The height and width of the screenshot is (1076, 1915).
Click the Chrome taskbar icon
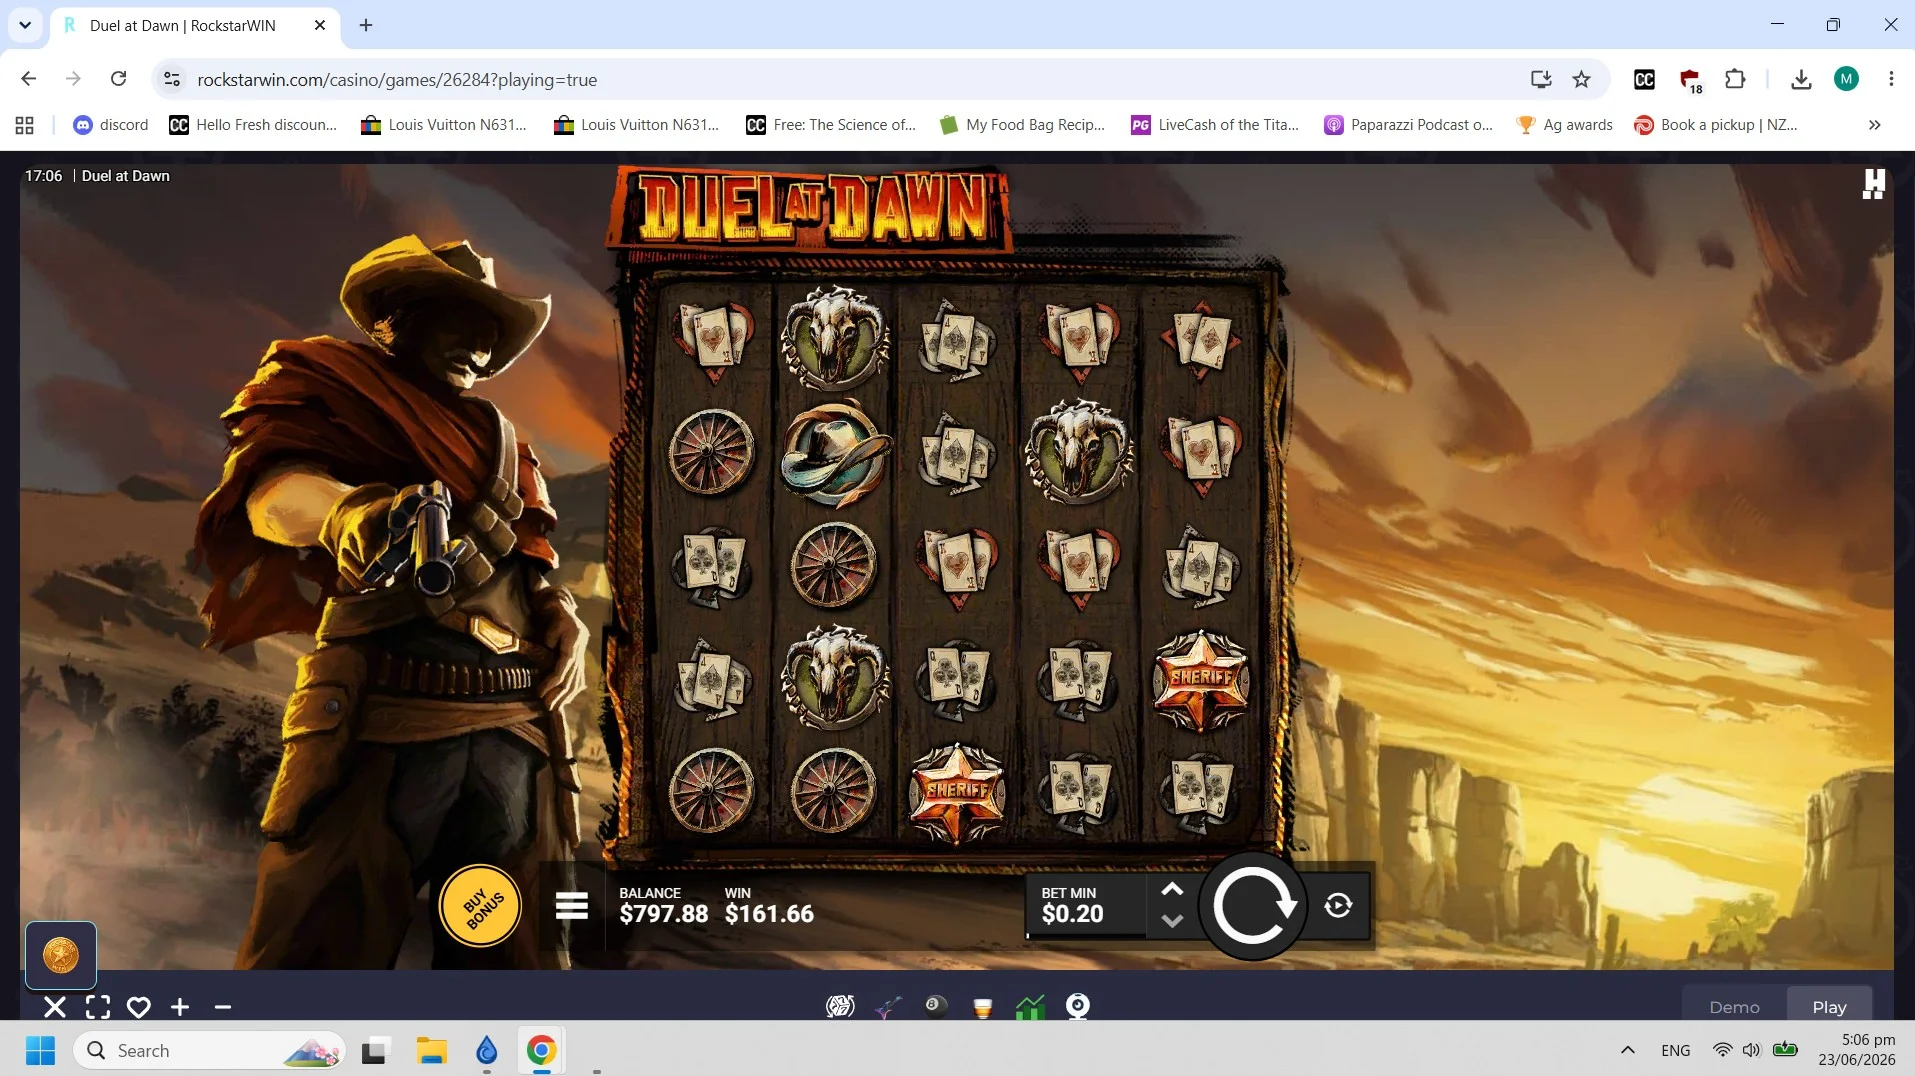coord(541,1050)
